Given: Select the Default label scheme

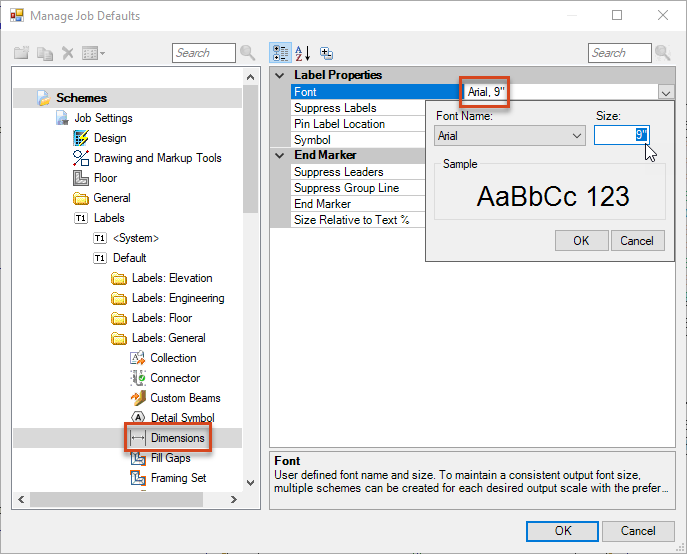Looking at the screenshot, I should pos(130,258).
